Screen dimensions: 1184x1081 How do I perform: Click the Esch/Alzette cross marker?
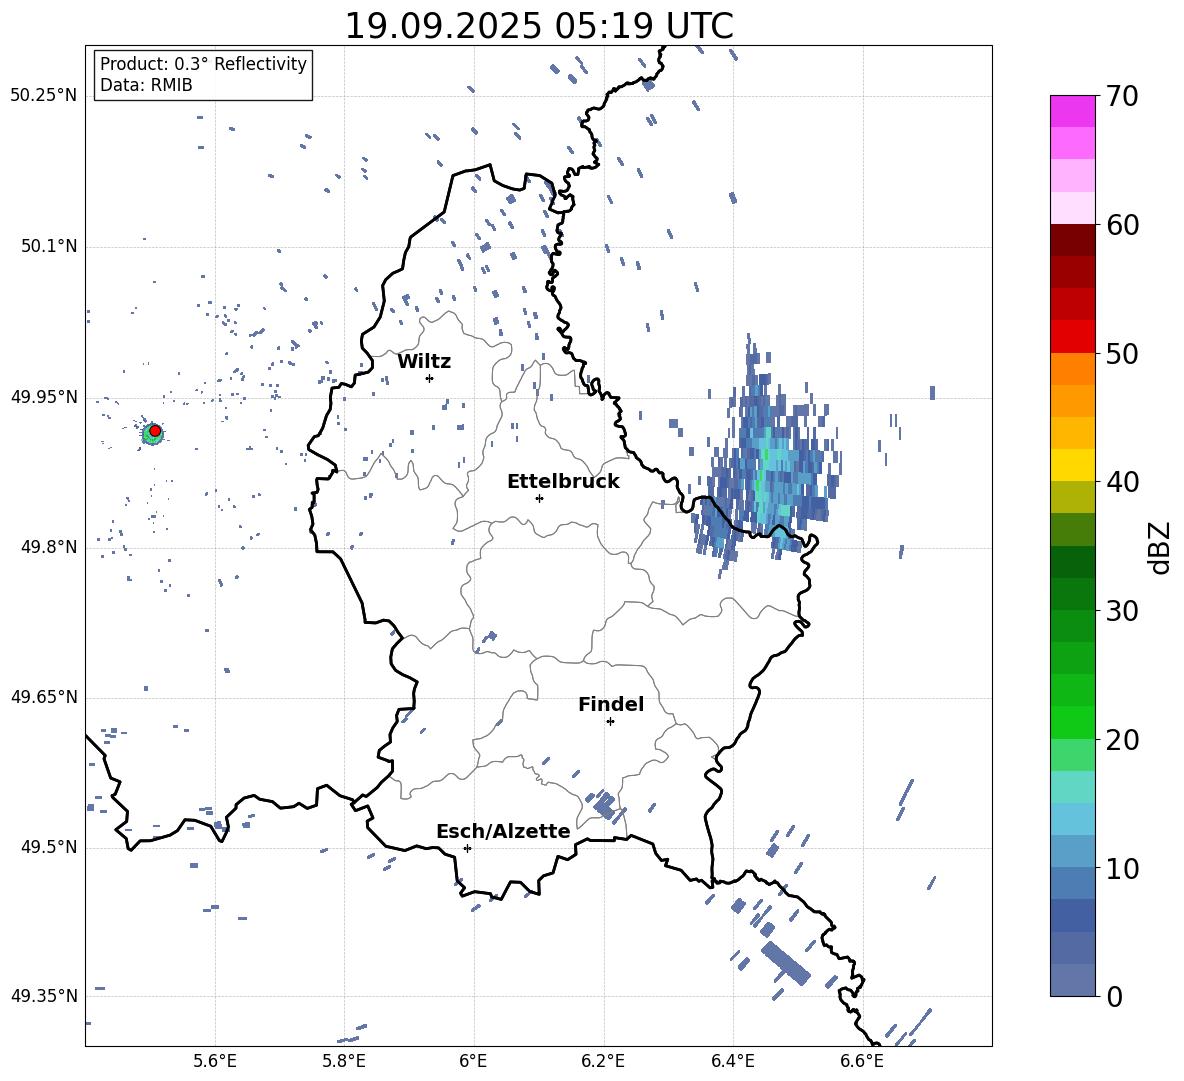(x=467, y=848)
